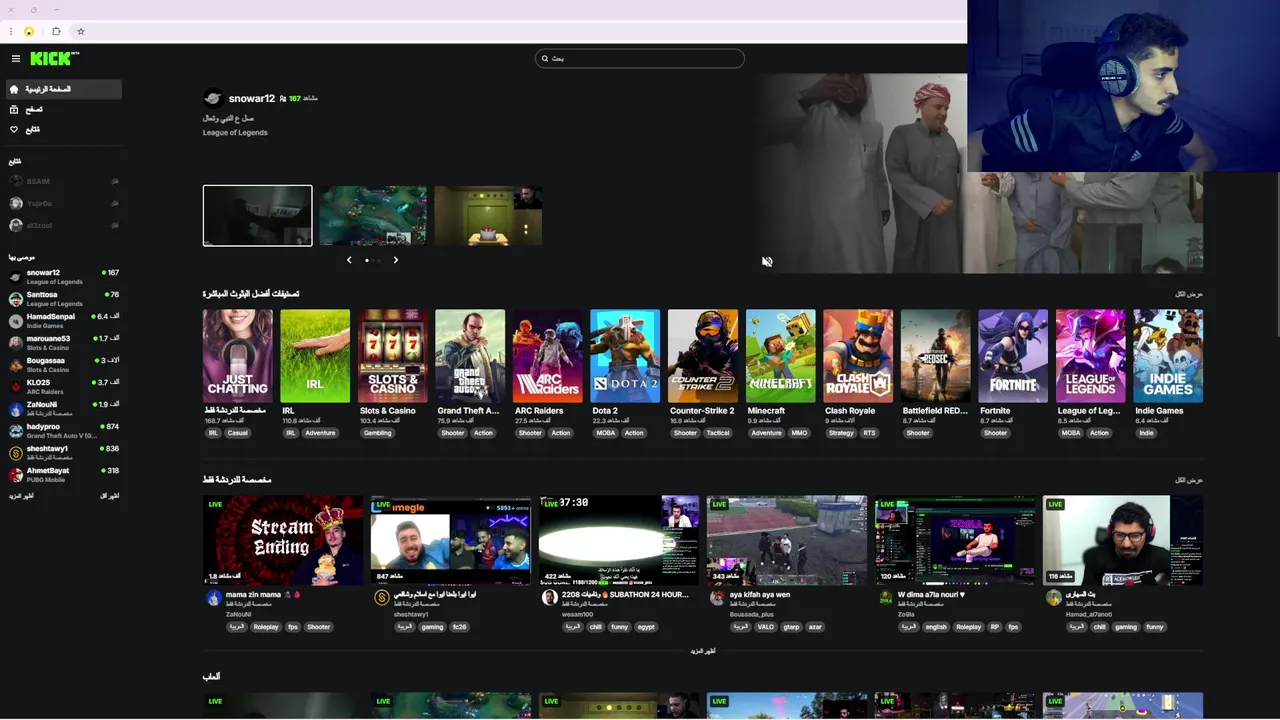Open Fortnite category card
The height and width of the screenshot is (720, 1280).
[x=1013, y=356]
